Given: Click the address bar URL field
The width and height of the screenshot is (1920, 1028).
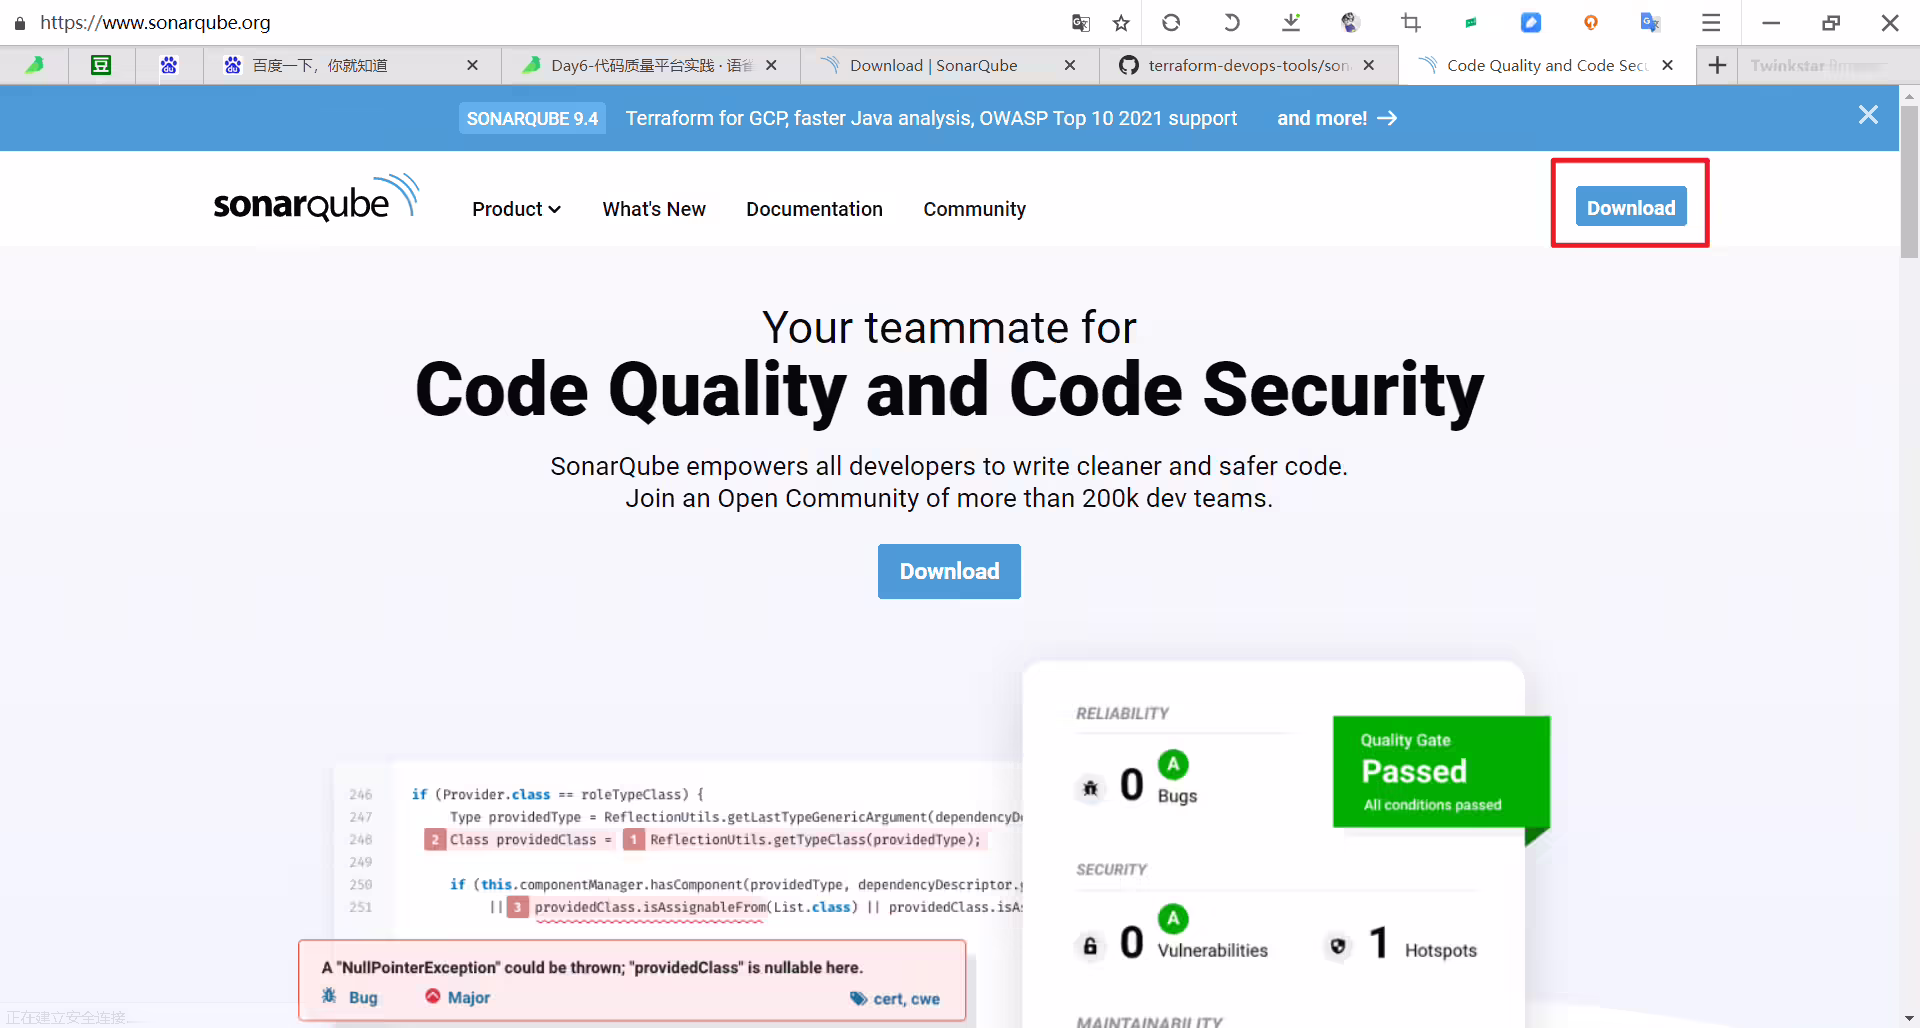Looking at the screenshot, I should [540, 22].
